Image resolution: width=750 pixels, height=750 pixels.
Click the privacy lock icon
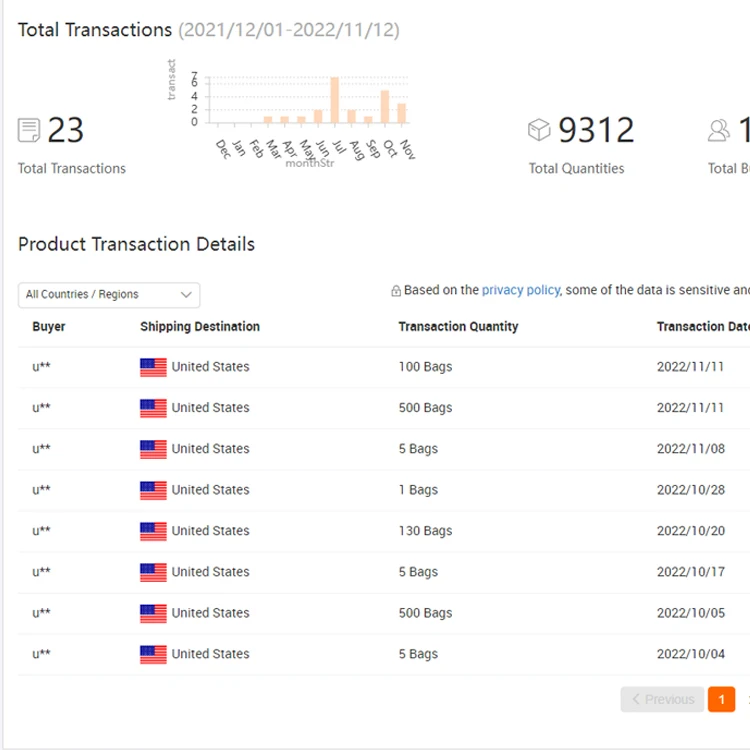tap(396, 291)
